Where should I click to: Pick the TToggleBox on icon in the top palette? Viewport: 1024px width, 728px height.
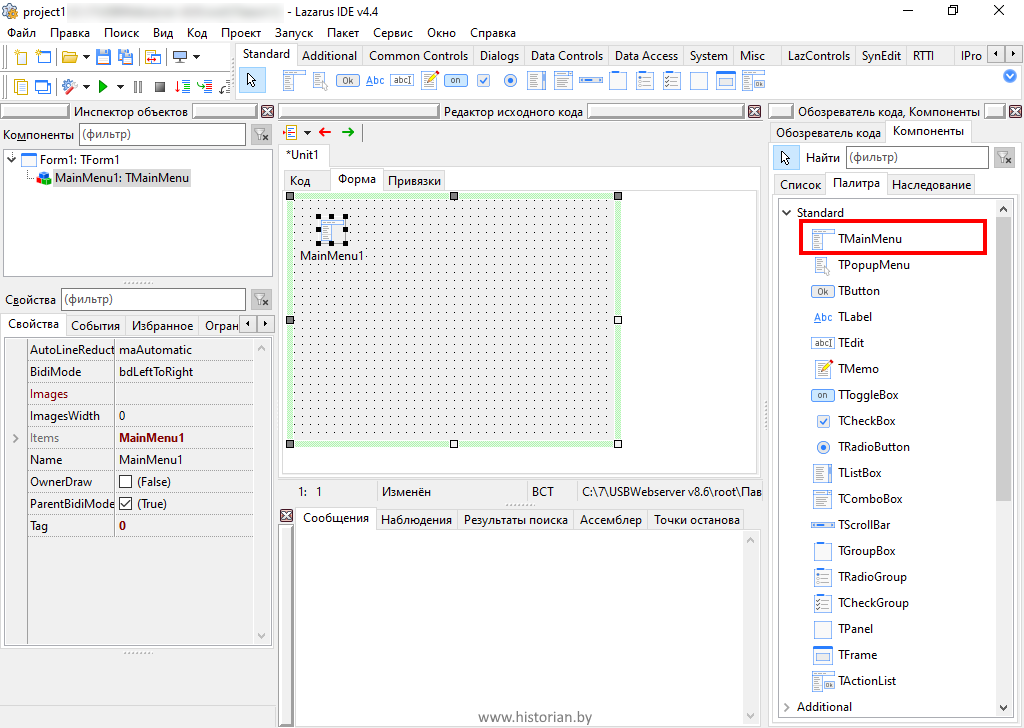tap(456, 80)
